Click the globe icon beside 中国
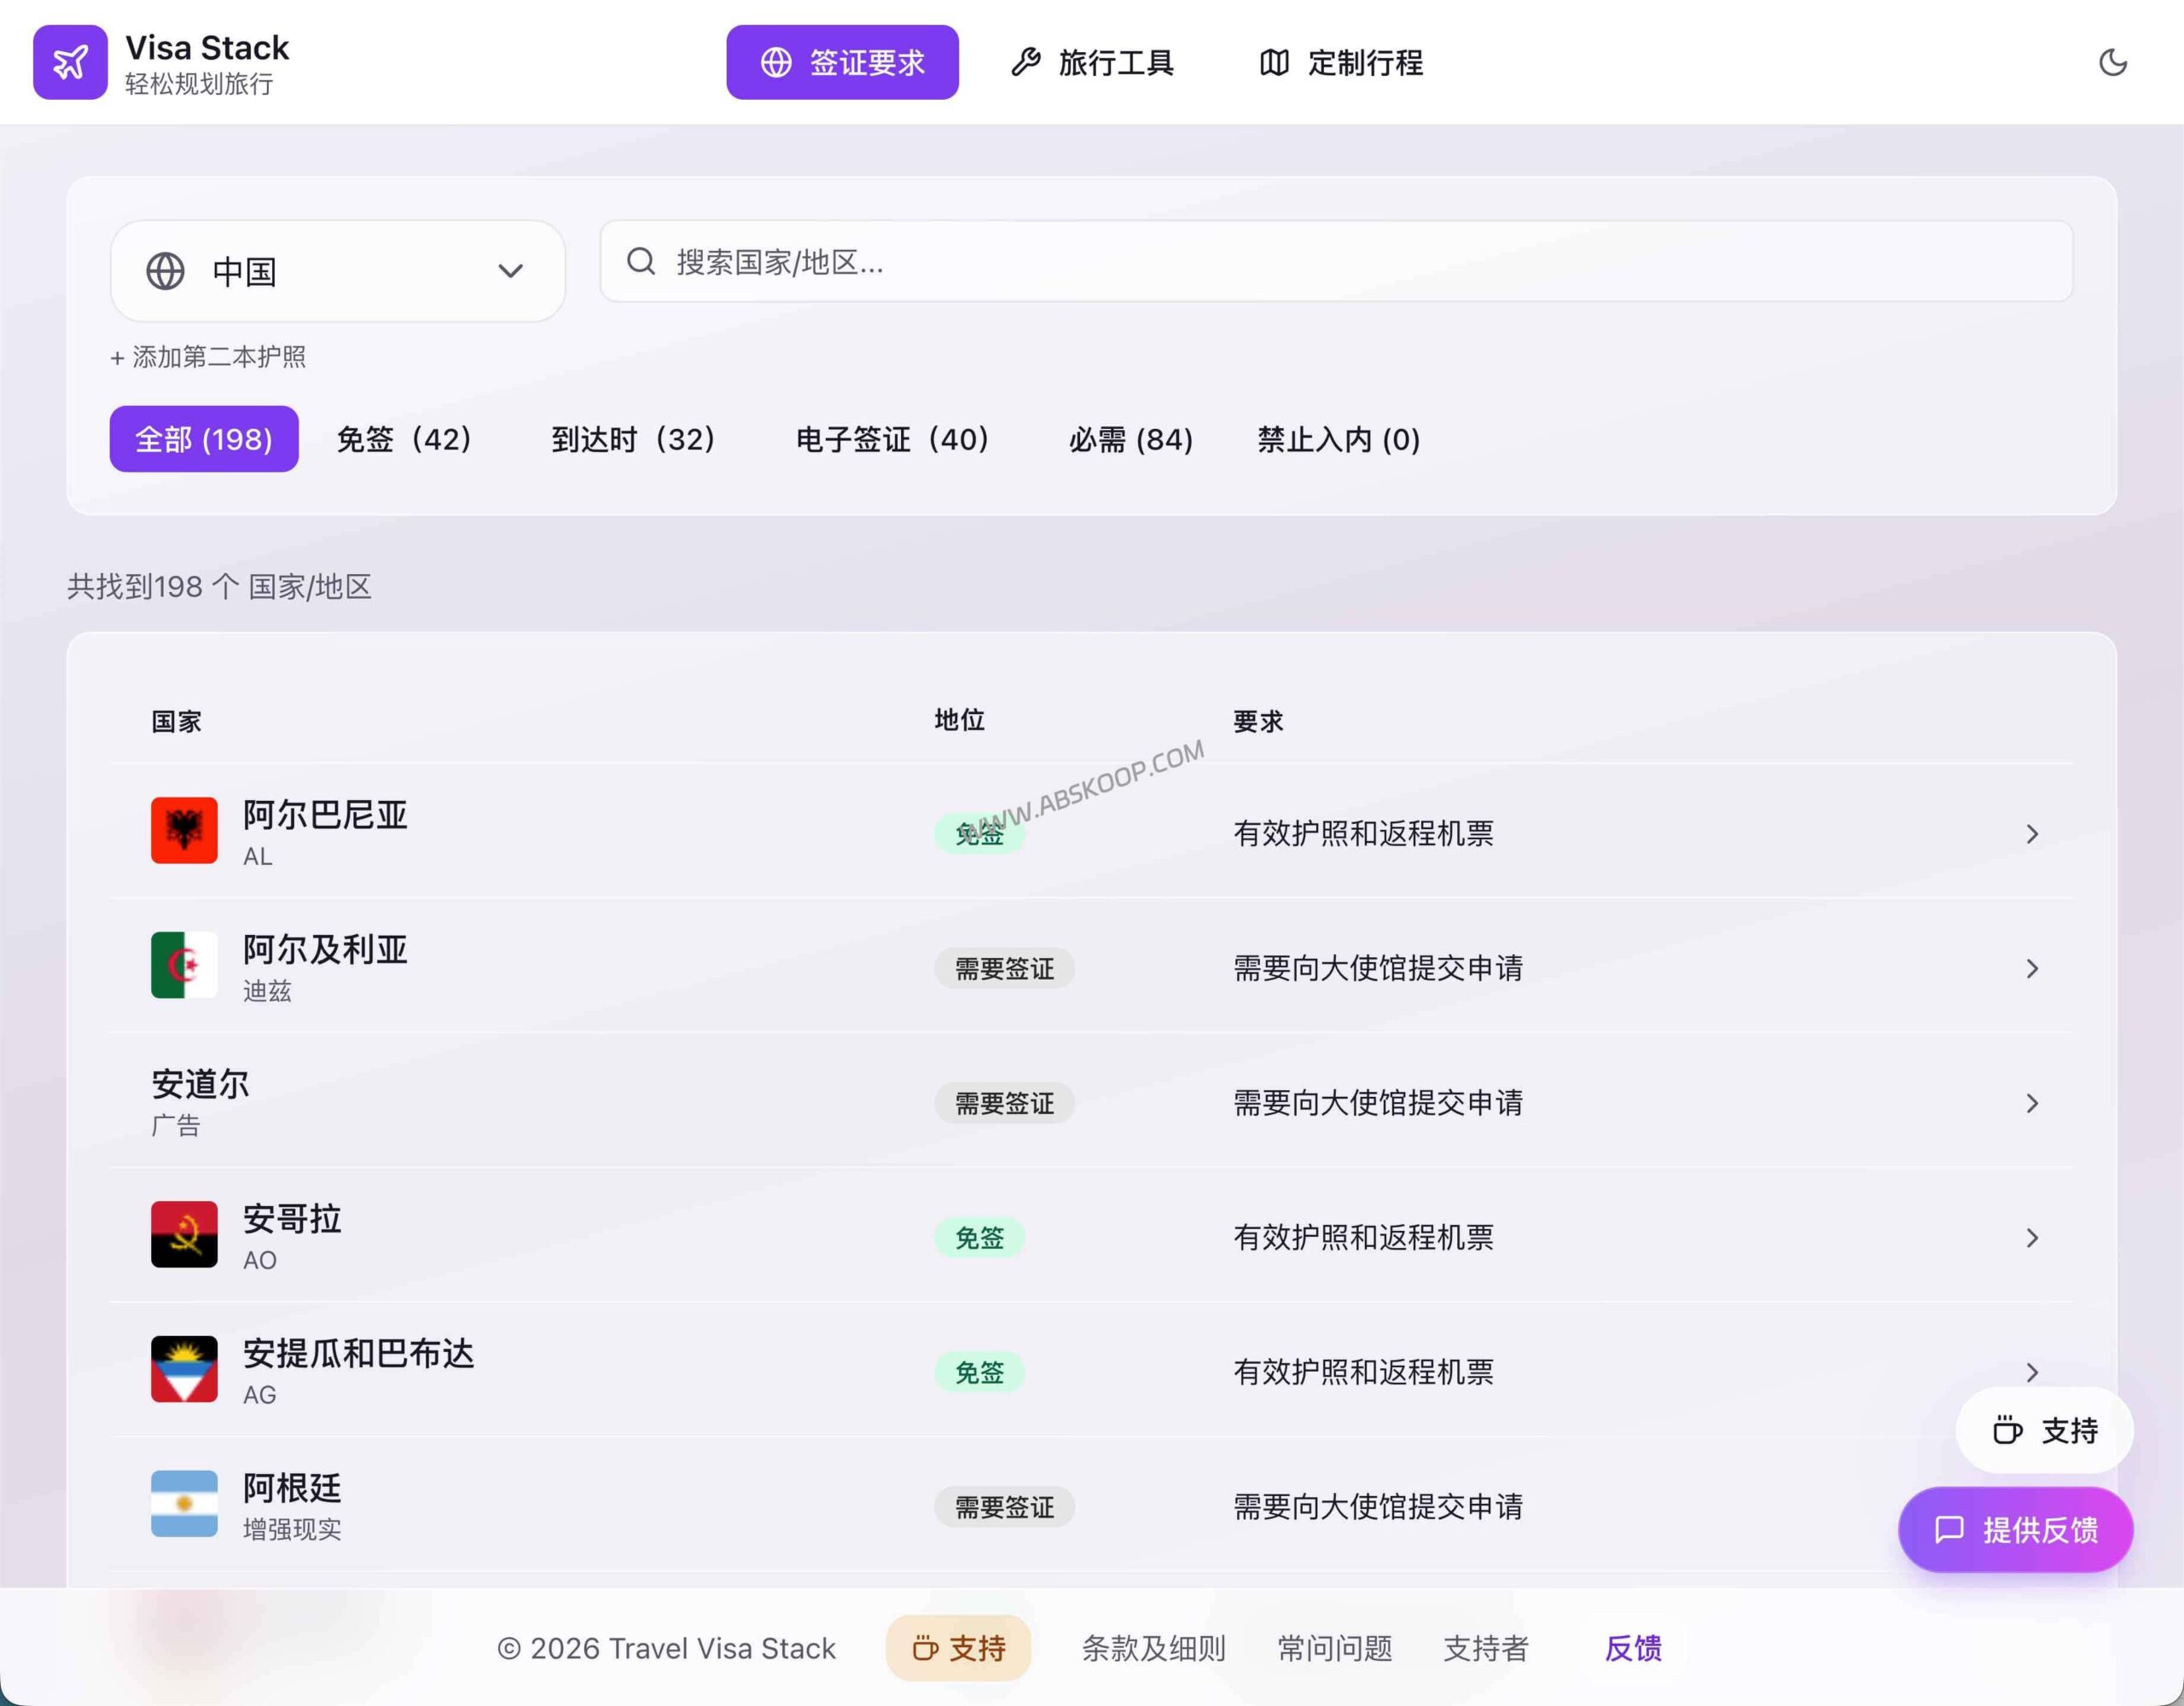Viewport: 2184px width, 1706px height. pos(167,271)
